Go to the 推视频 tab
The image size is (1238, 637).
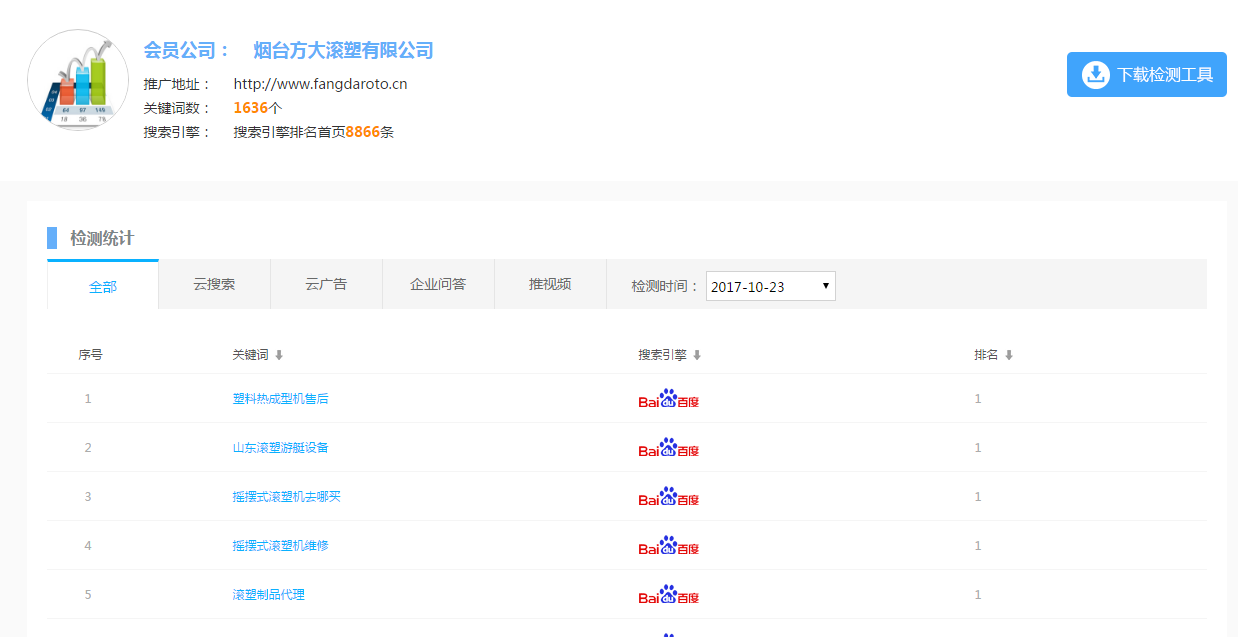[x=550, y=284]
